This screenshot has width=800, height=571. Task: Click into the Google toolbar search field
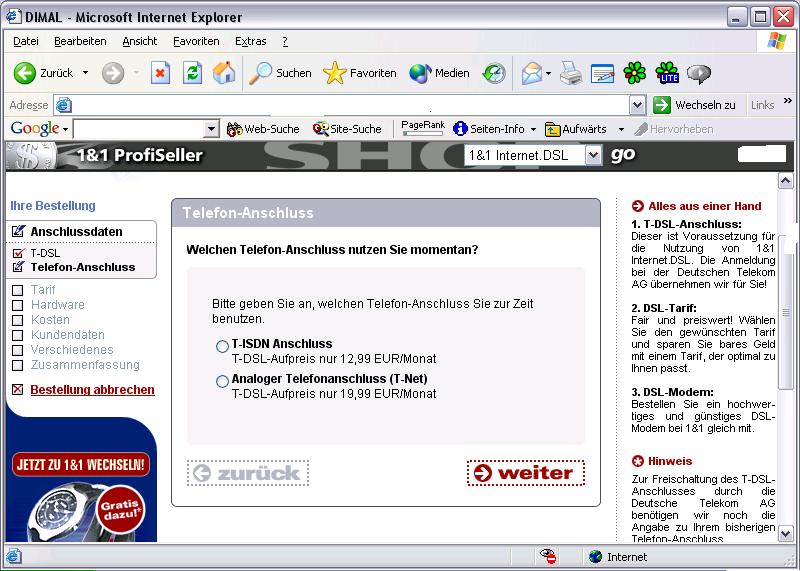click(x=138, y=129)
